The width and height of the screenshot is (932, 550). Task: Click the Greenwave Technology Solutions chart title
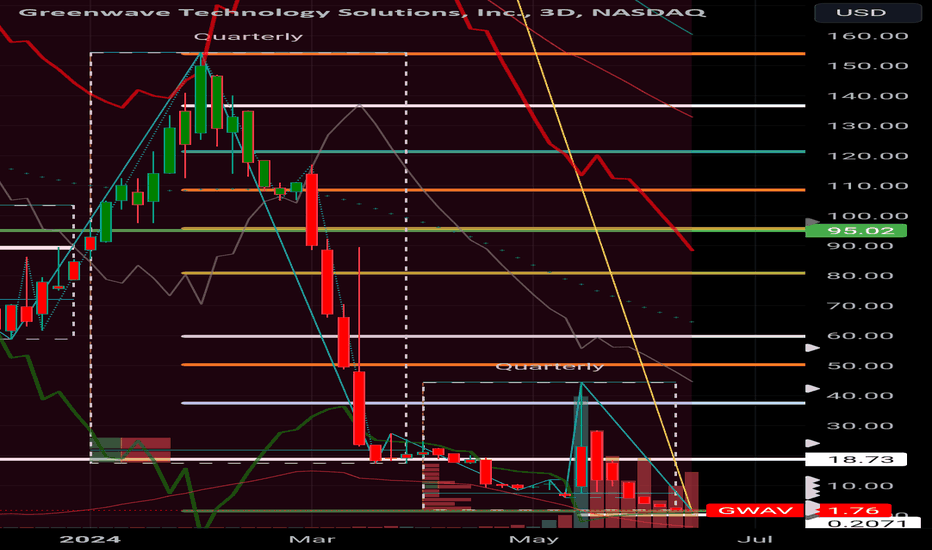pyautogui.click(x=362, y=12)
